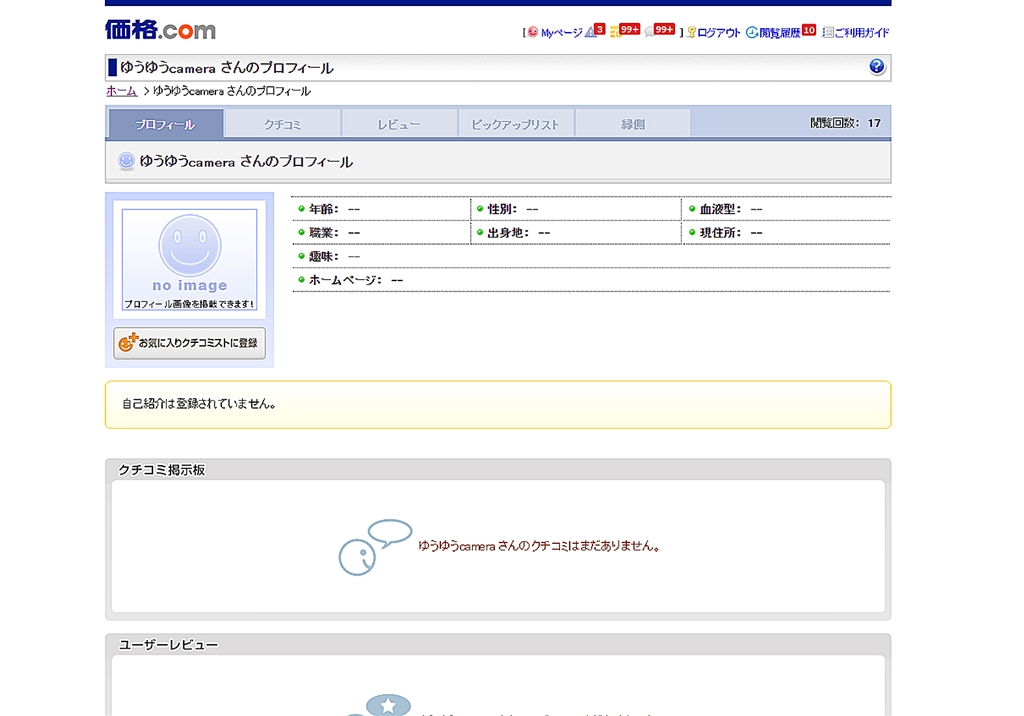Open the ご利用ガイド link
The height and width of the screenshot is (716, 1024).
[862, 33]
